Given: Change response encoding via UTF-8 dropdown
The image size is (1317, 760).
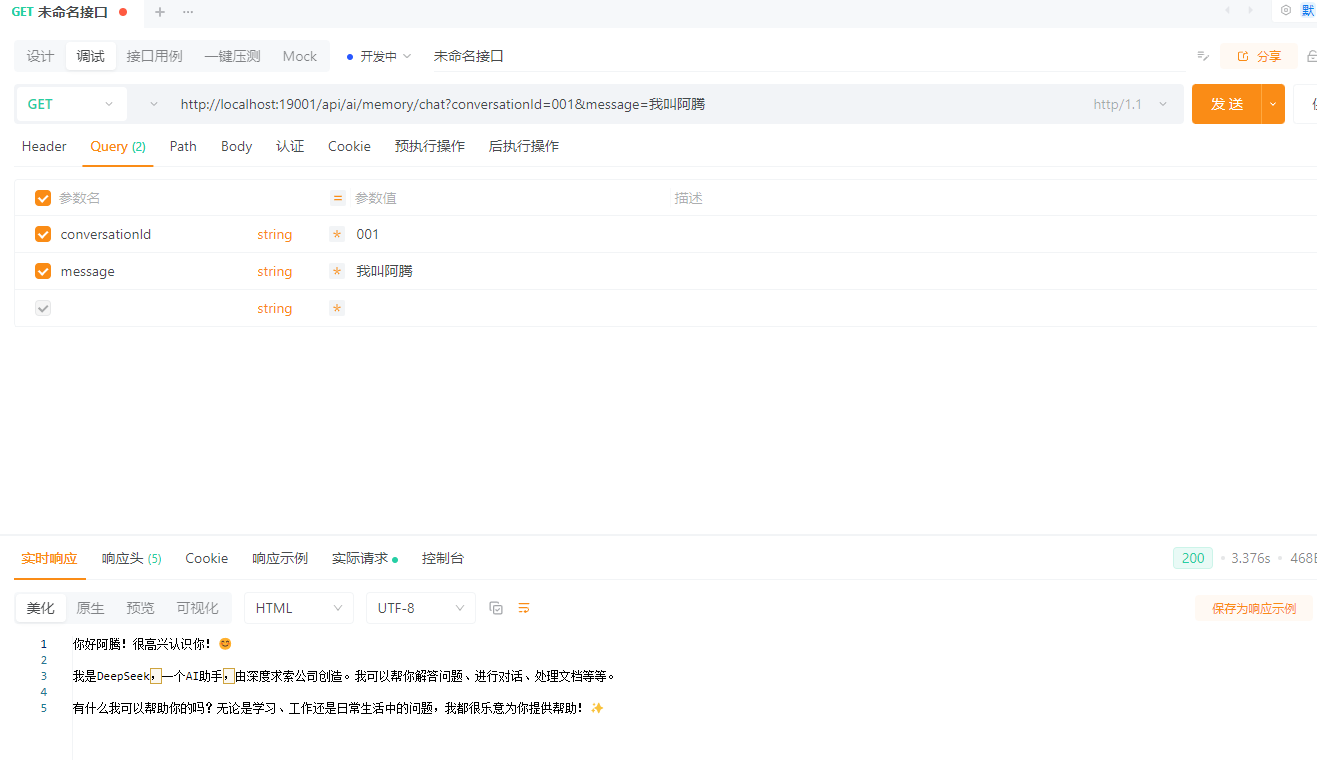Looking at the screenshot, I should click(x=420, y=607).
